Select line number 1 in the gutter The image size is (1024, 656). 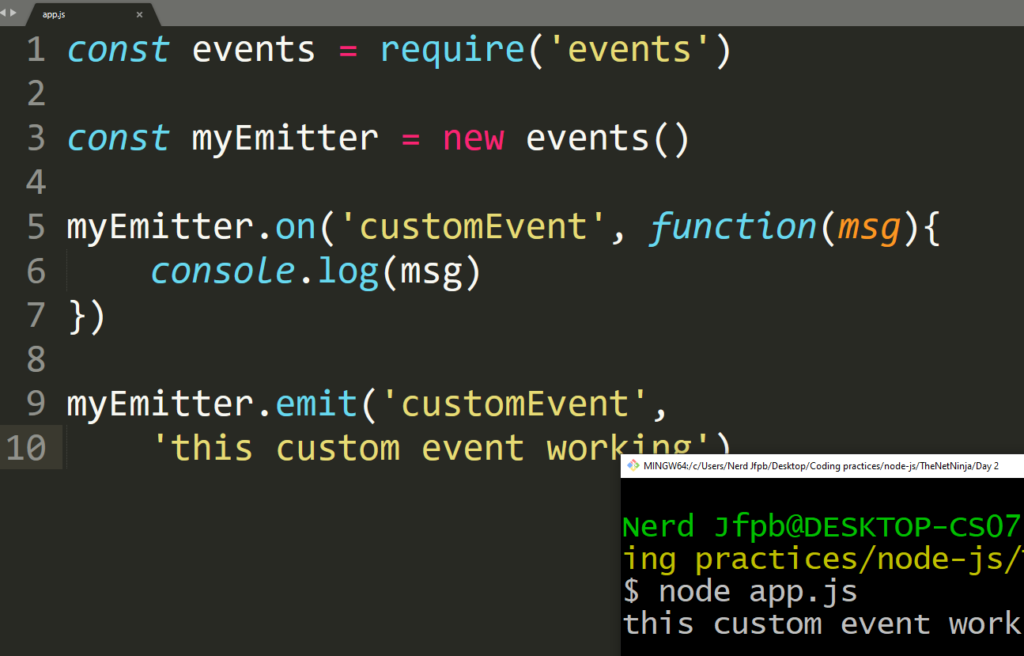pyautogui.click(x=37, y=50)
